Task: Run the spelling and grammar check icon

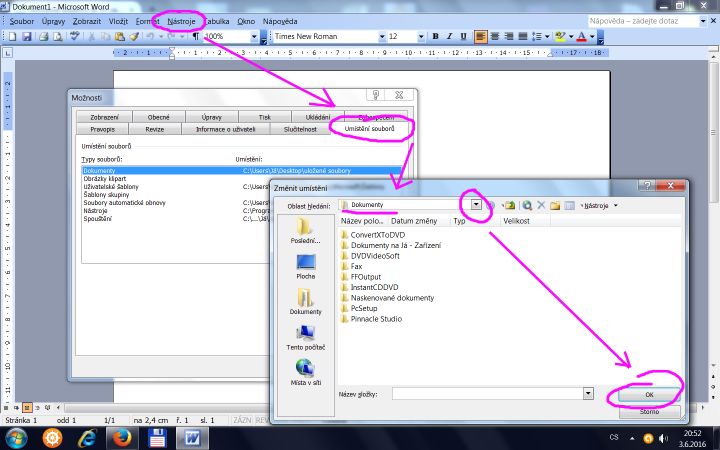Action: tap(74, 36)
